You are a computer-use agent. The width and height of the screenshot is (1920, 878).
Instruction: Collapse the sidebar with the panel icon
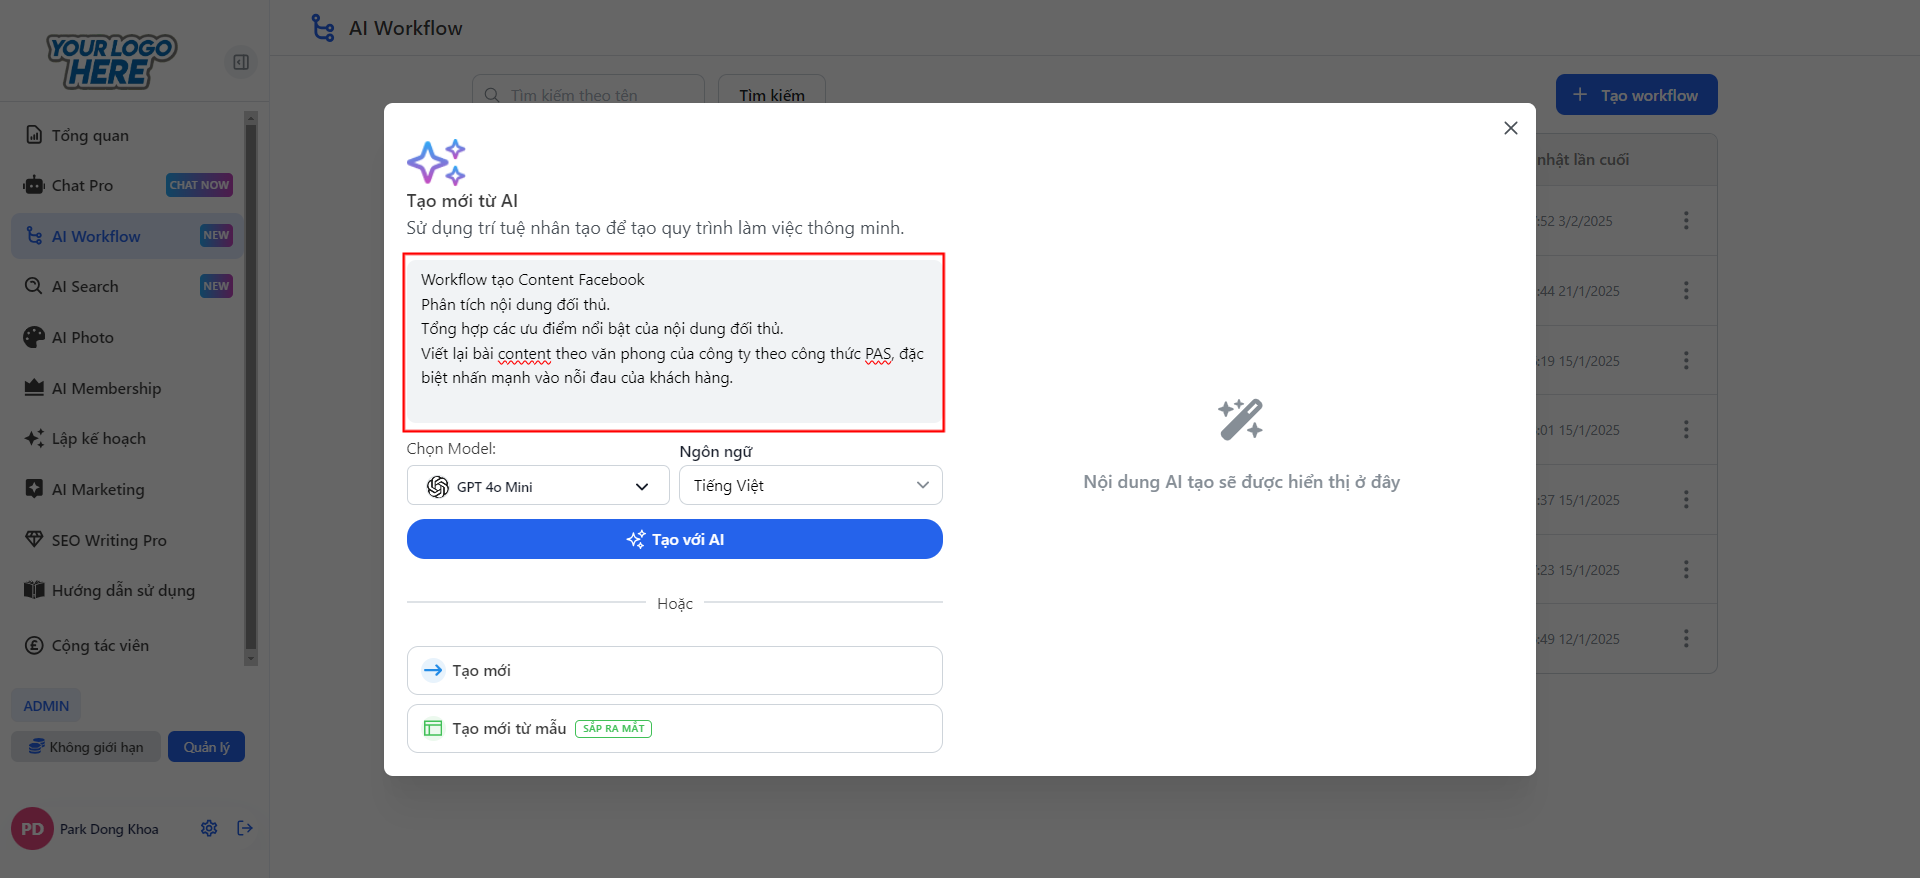pyautogui.click(x=241, y=62)
